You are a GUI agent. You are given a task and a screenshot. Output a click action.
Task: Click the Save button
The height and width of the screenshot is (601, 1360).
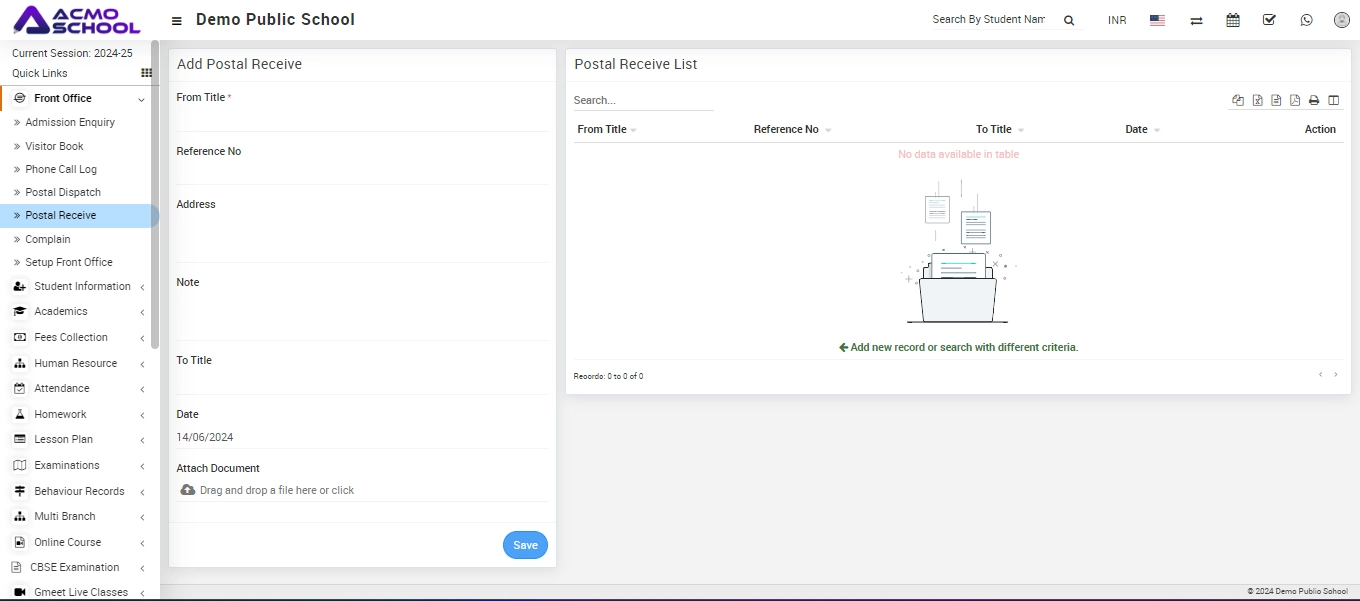[x=525, y=545]
